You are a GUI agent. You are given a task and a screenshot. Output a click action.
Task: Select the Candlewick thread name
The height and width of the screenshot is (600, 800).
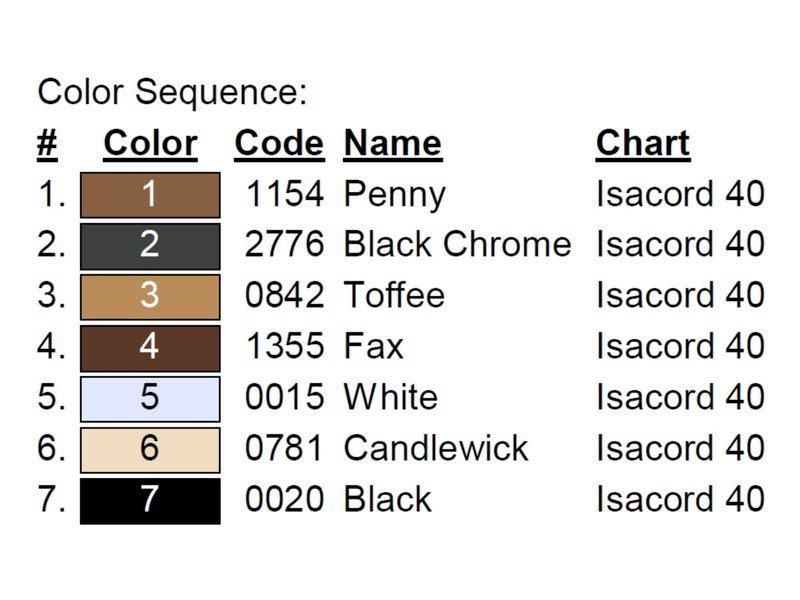click(436, 448)
